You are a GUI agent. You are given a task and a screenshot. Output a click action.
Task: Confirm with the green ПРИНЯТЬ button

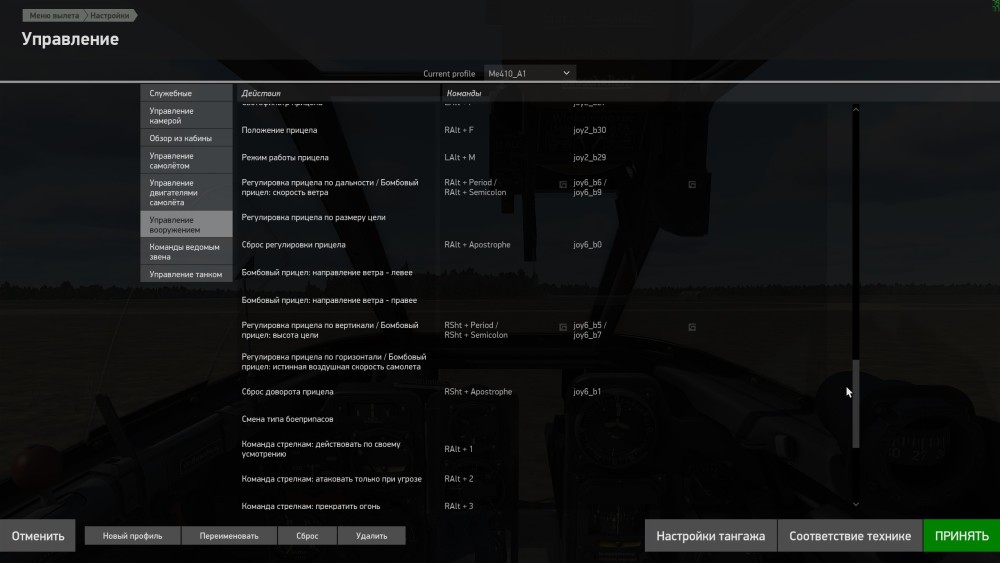tap(962, 536)
